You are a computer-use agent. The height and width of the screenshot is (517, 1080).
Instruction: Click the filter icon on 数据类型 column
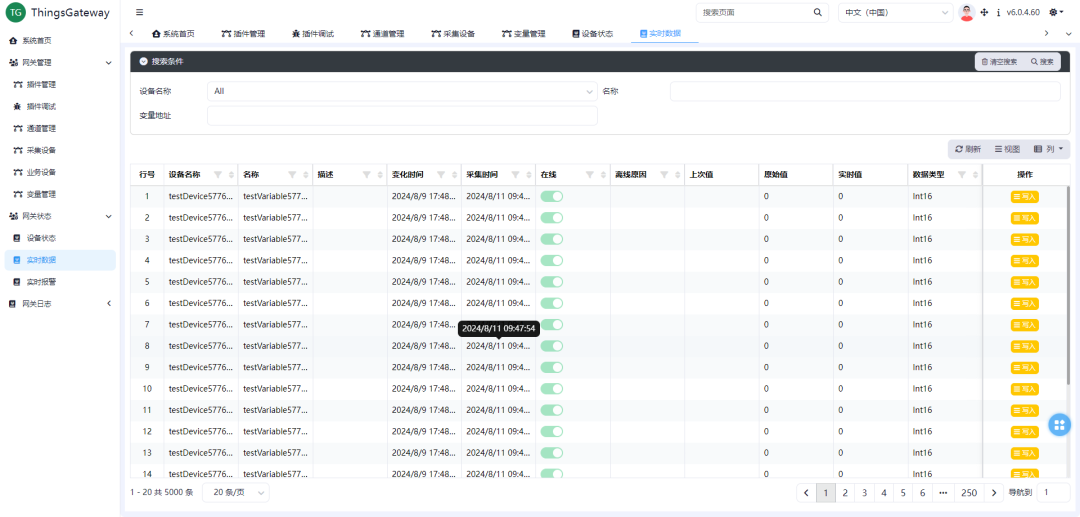(961, 175)
